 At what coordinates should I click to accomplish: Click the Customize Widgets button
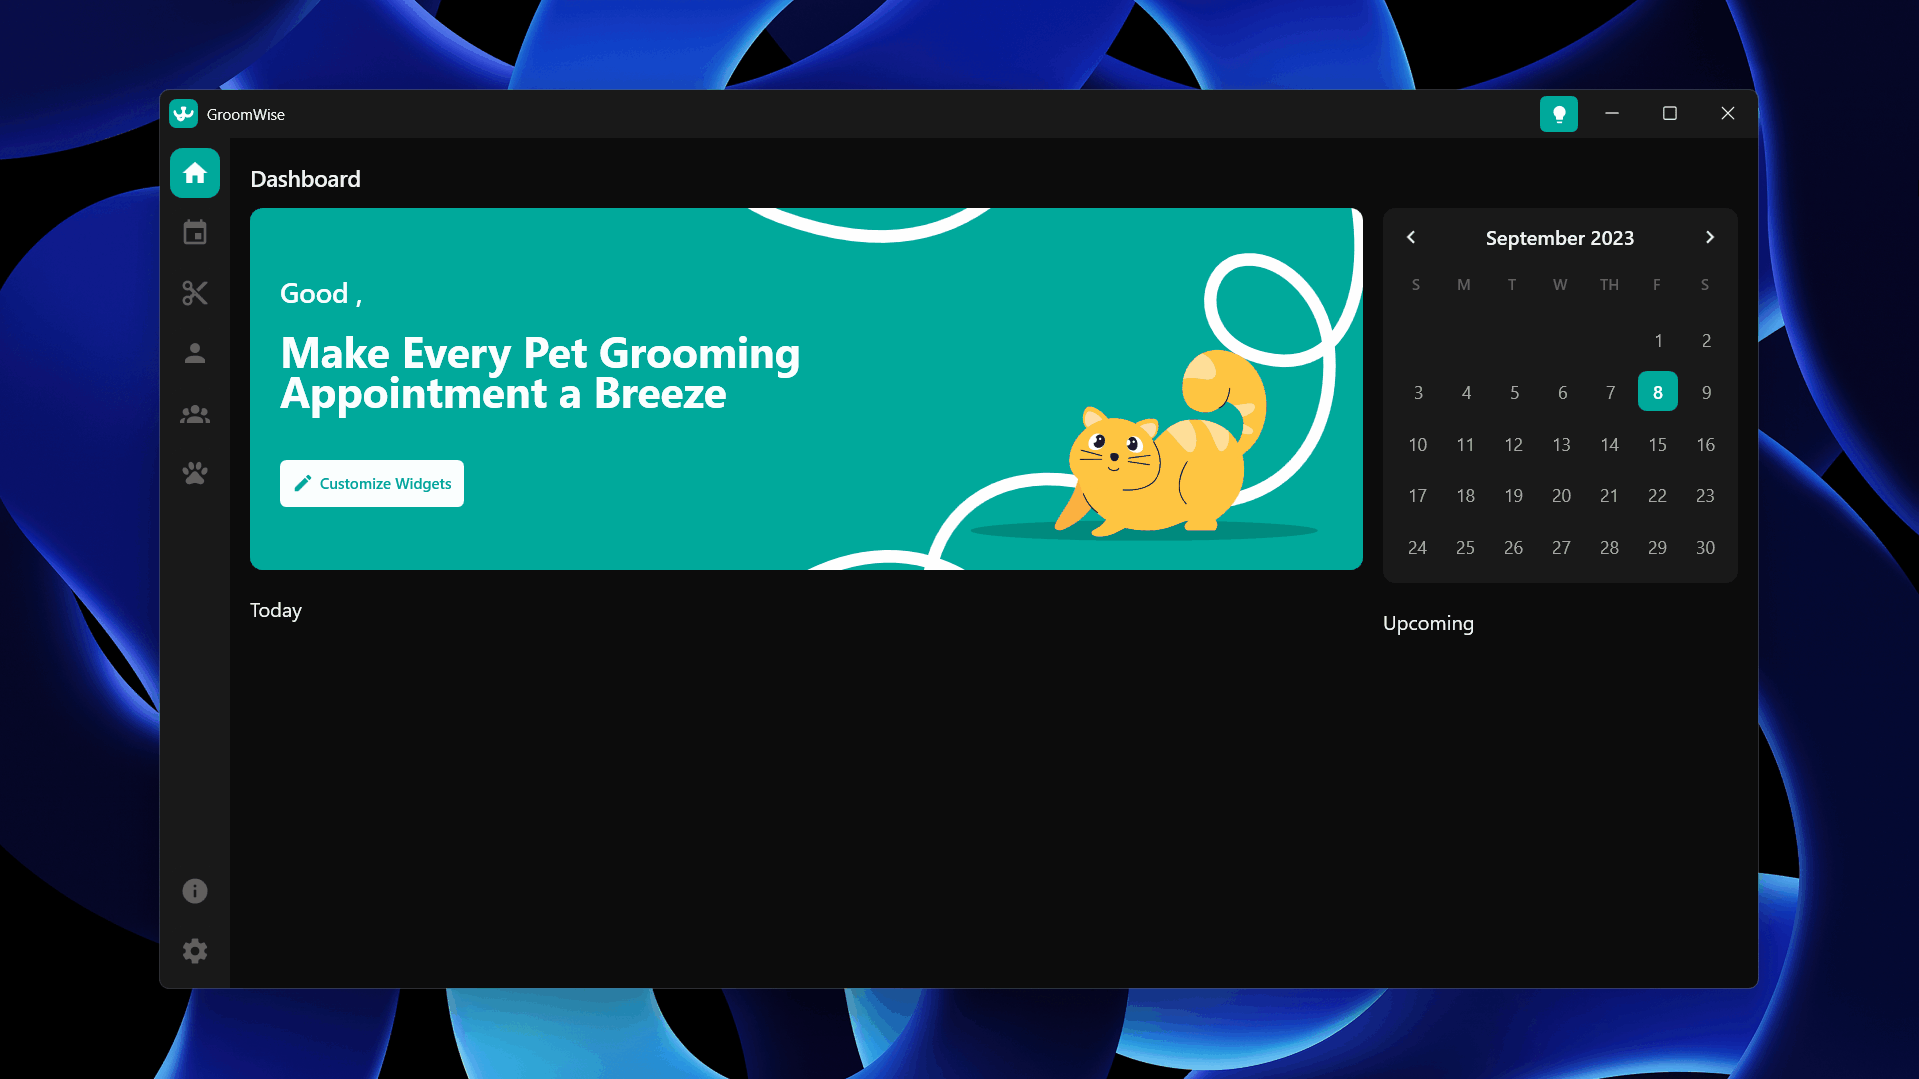[x=372, y=484]
